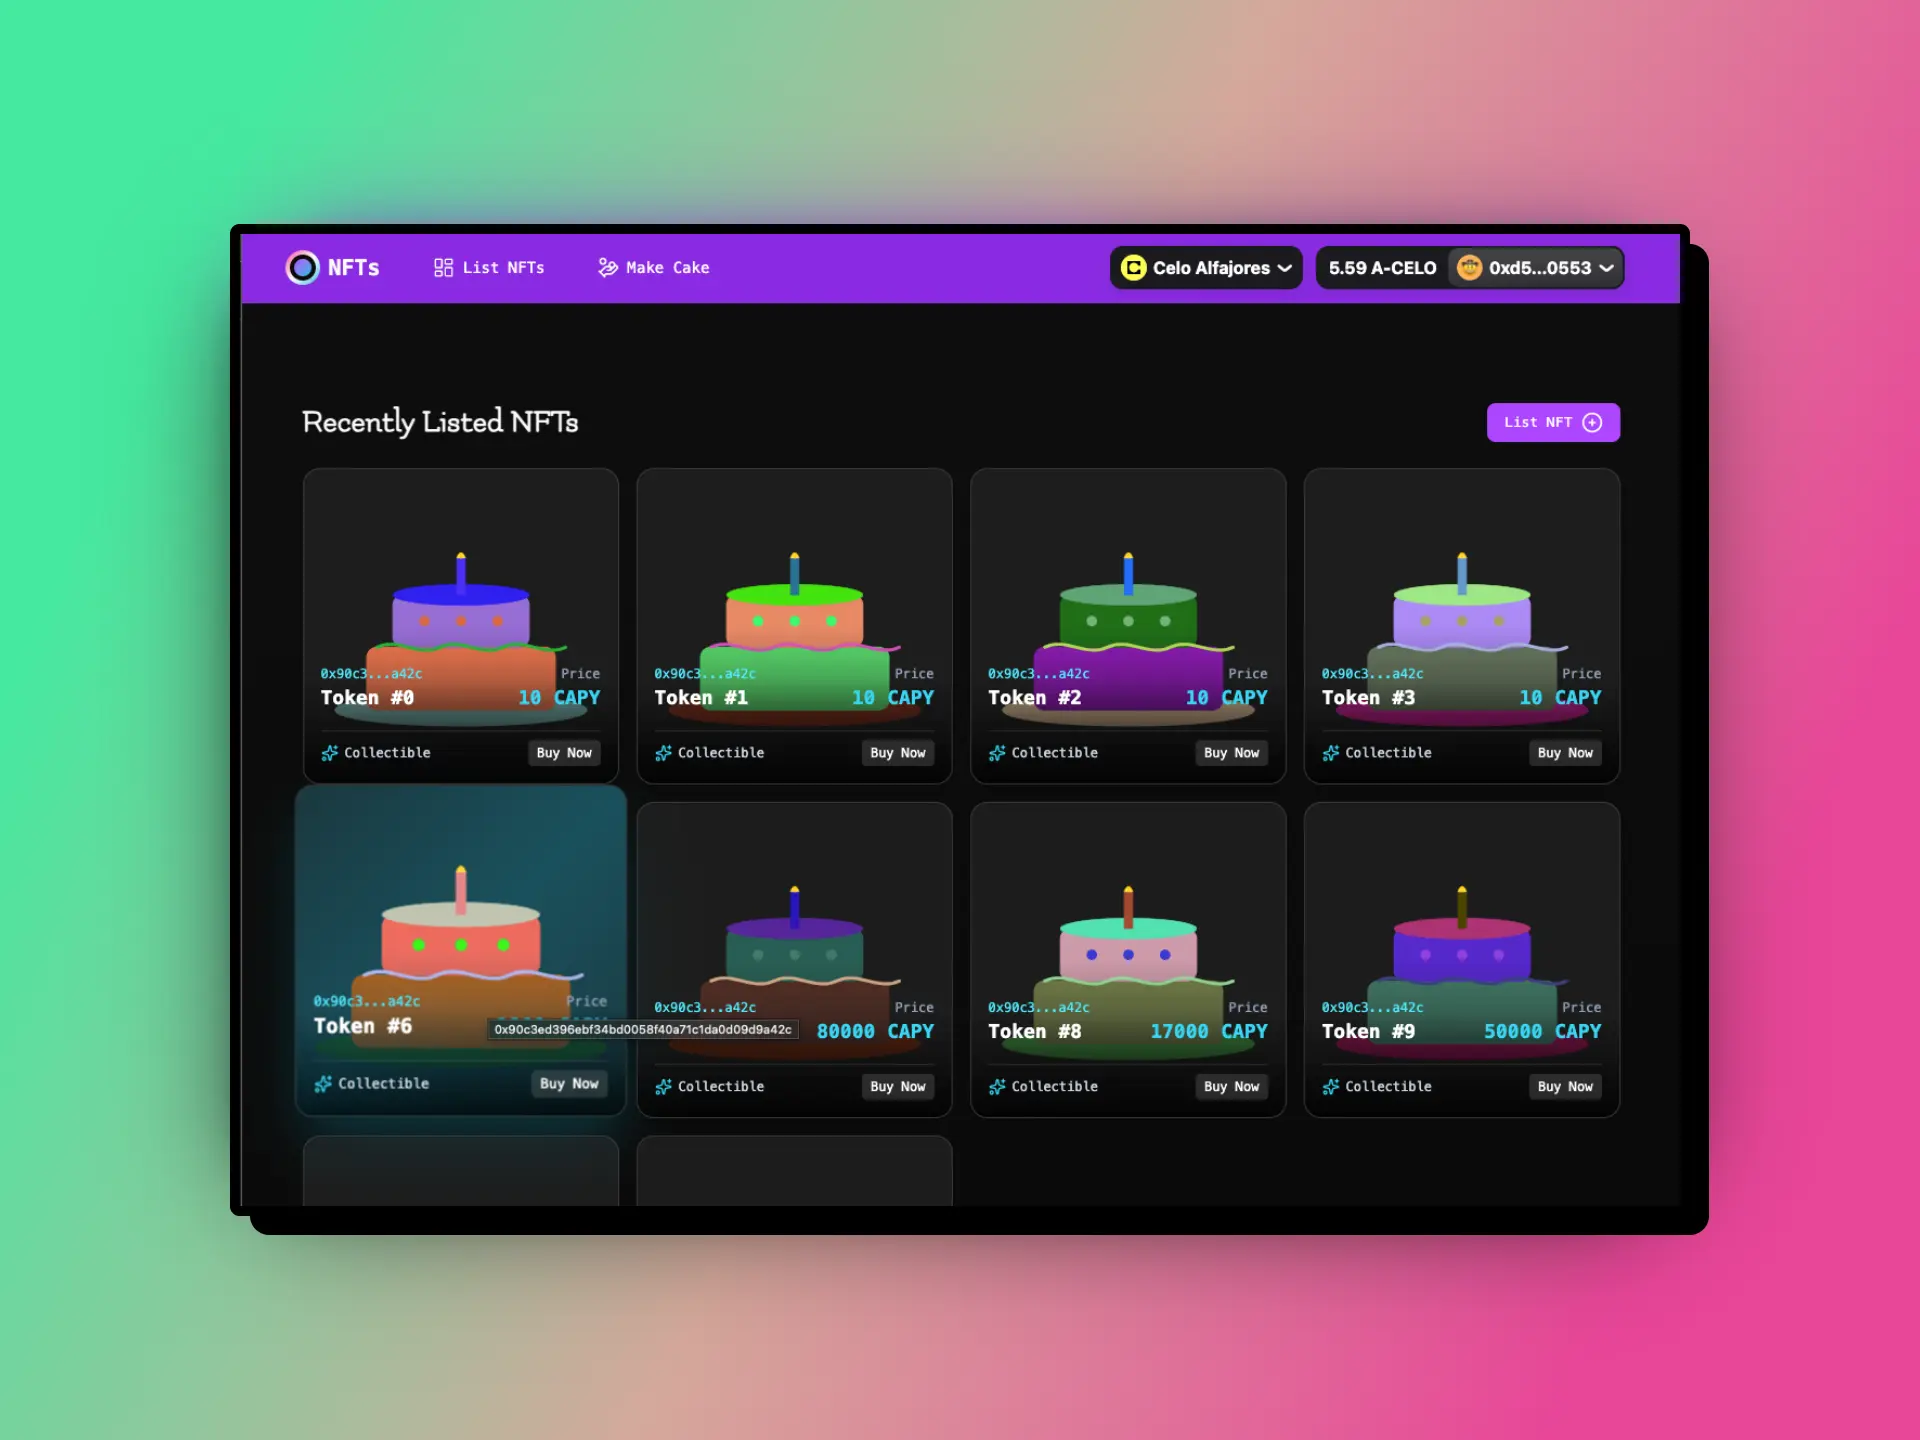The image size is (1920, 1440).
Task: Click the cake icon next to Make Cake
Action: (607, 267)
